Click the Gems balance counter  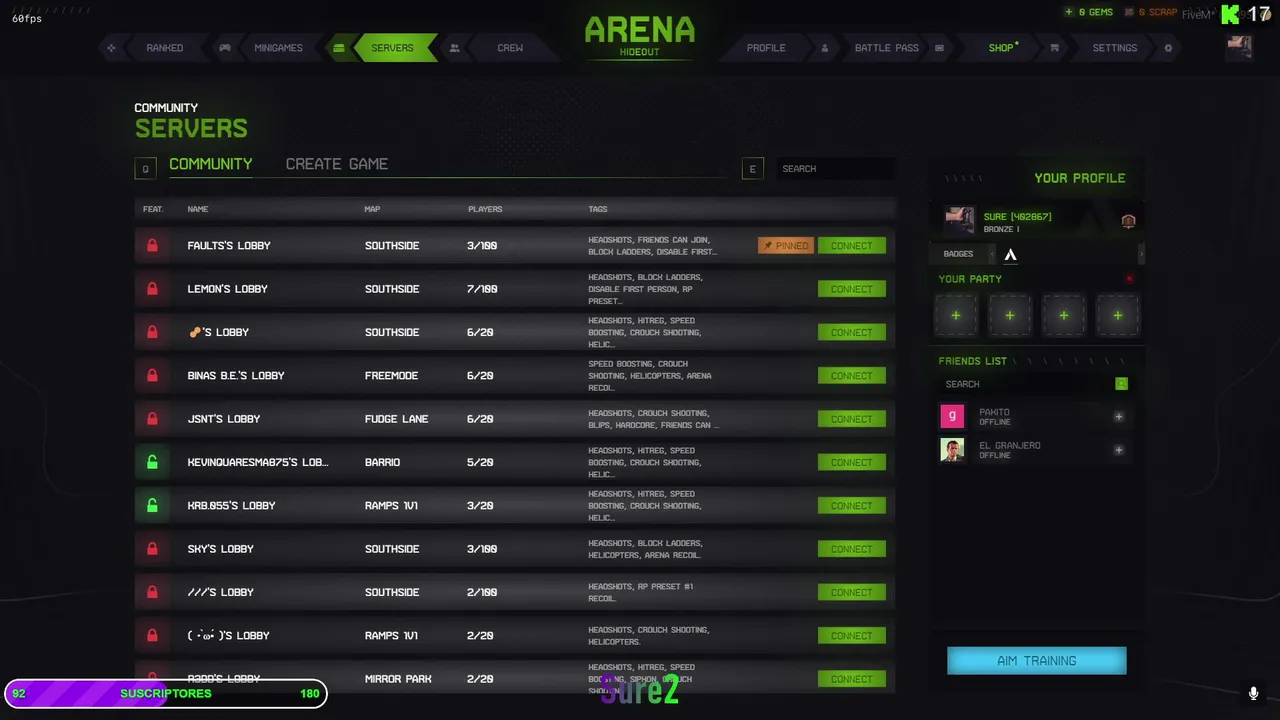(1088, 12)
